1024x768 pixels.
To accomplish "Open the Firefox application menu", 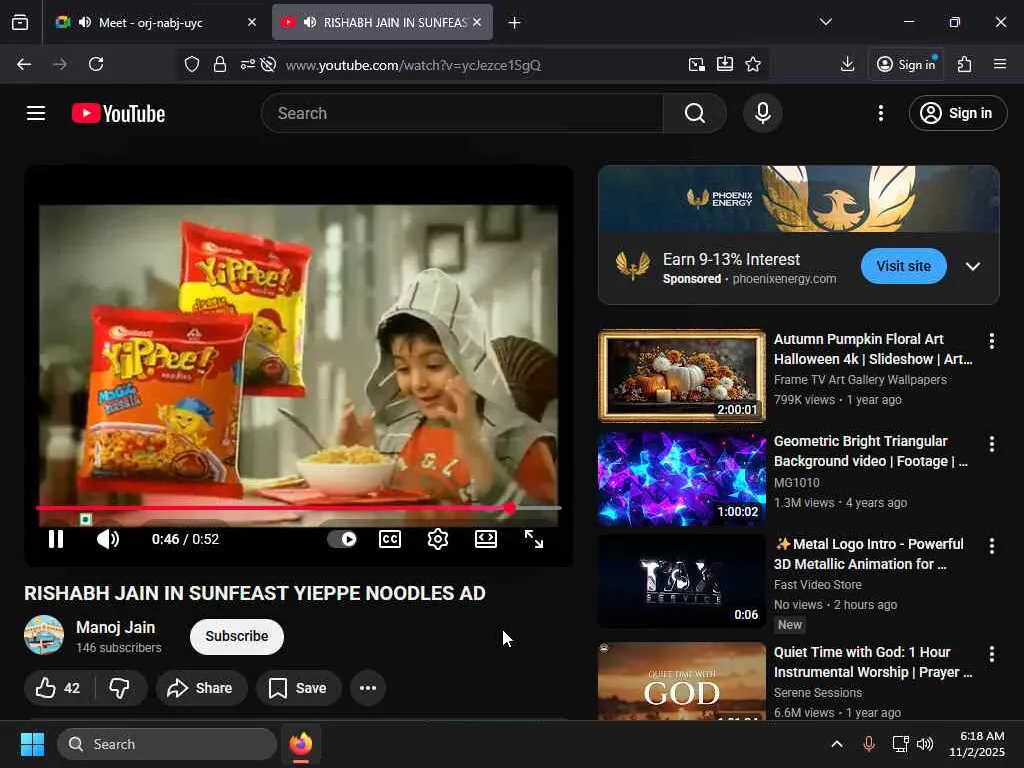I will [x=1000, y=64].
